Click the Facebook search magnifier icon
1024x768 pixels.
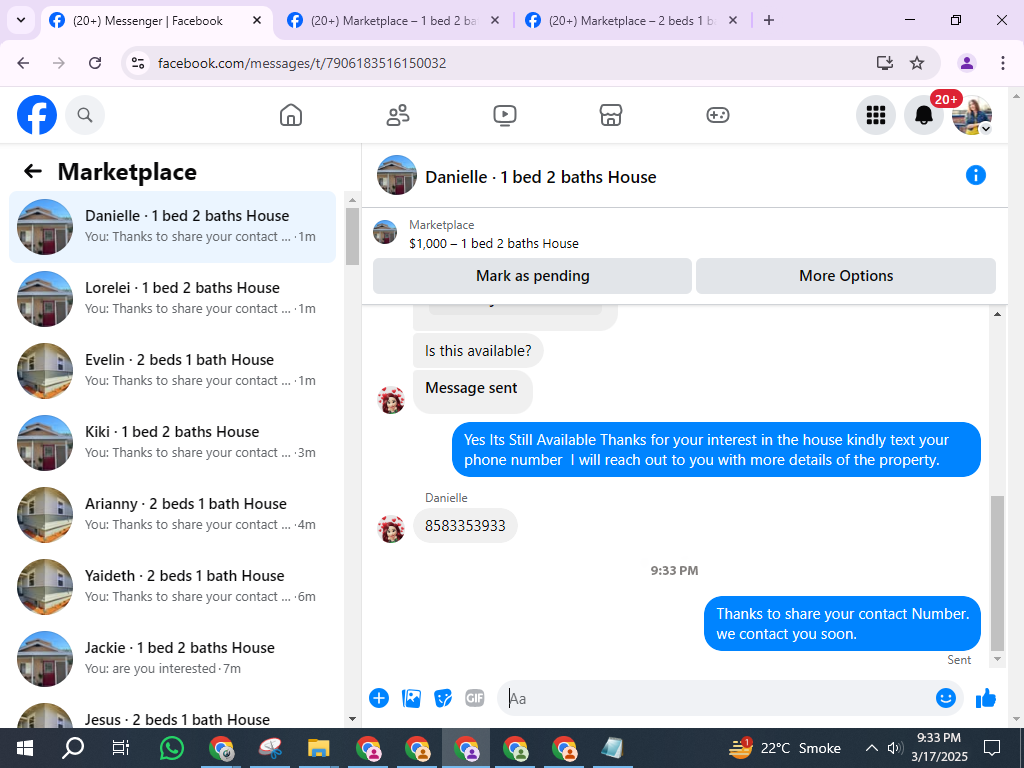pos(85,115)
